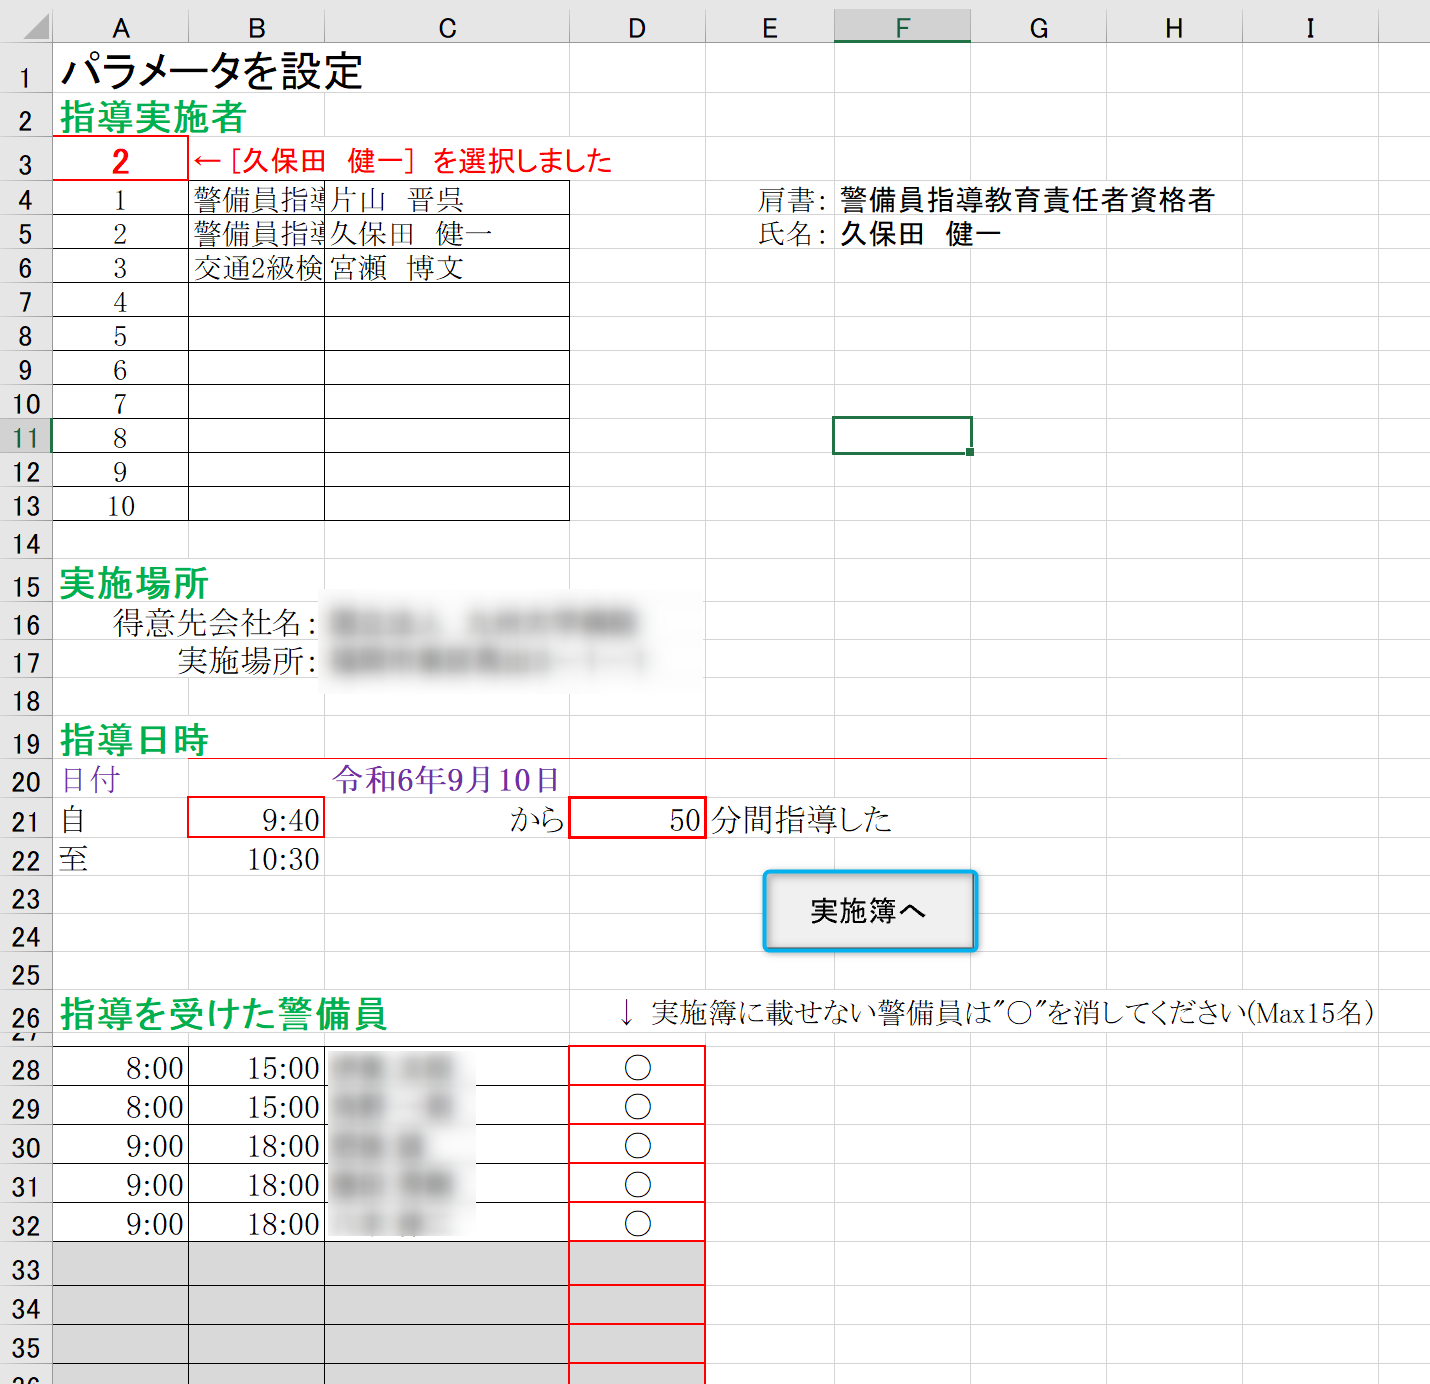Viewport: 1430px width, 1384px height.
Task: Select the circle mark in row 32
Action: coord(637,1223)
